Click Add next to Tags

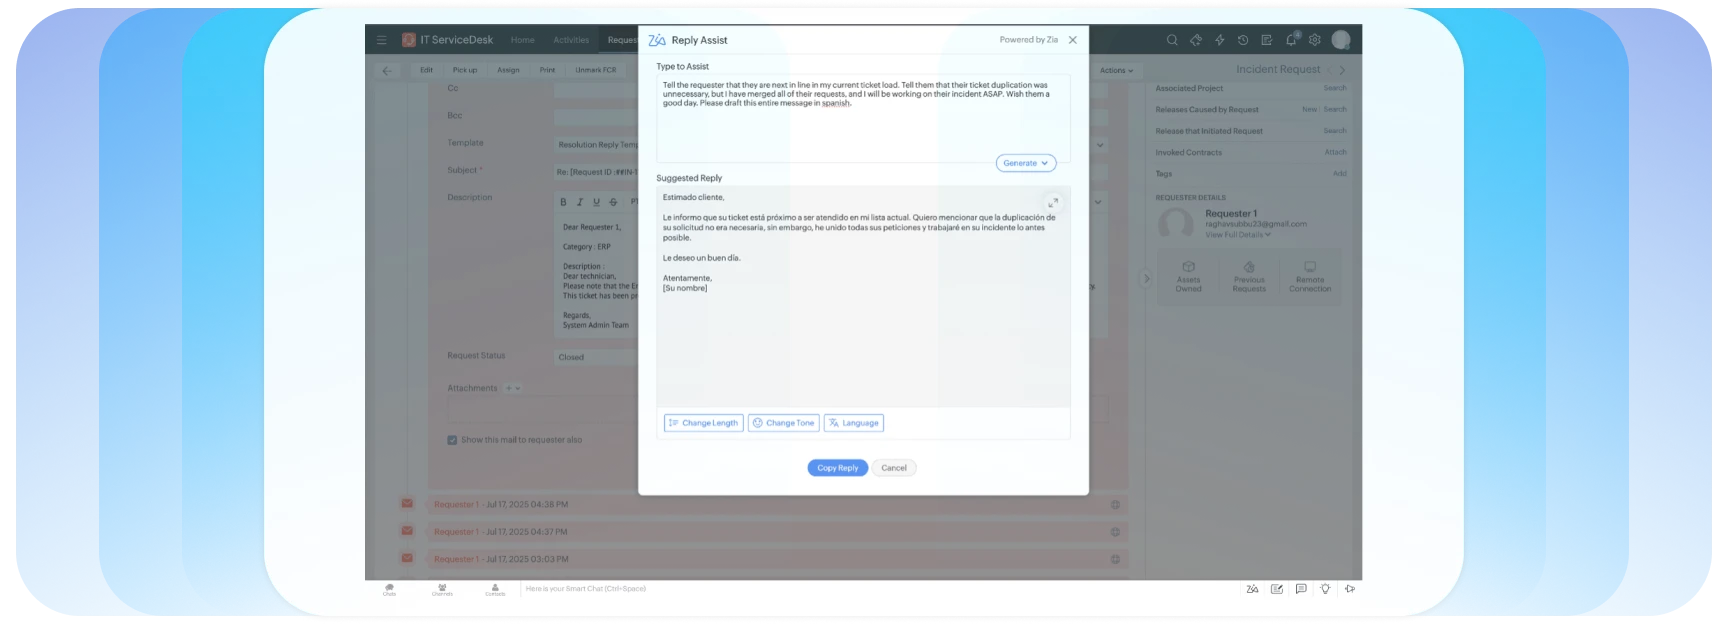pos(1339,174)
